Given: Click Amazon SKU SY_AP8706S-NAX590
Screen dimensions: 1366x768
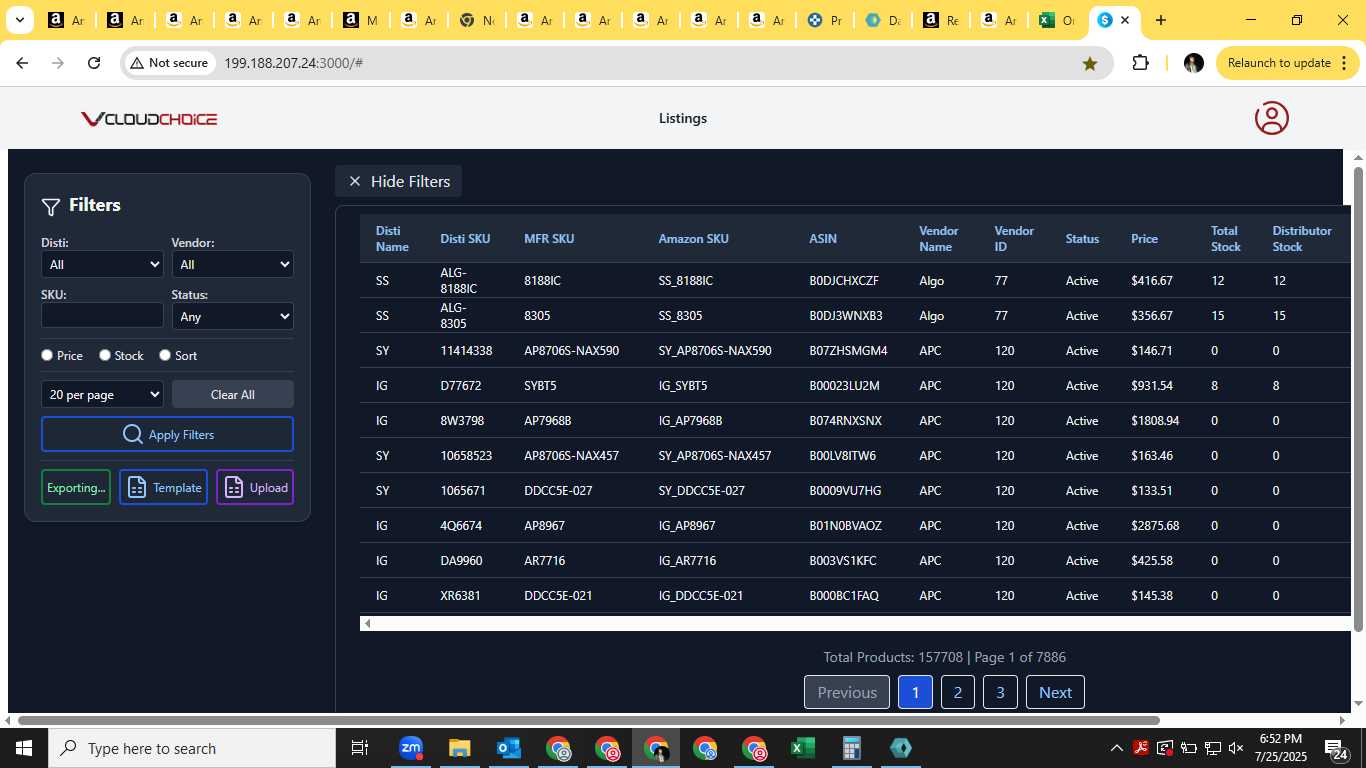Looking at the screenshot, I should coord(715,351).
